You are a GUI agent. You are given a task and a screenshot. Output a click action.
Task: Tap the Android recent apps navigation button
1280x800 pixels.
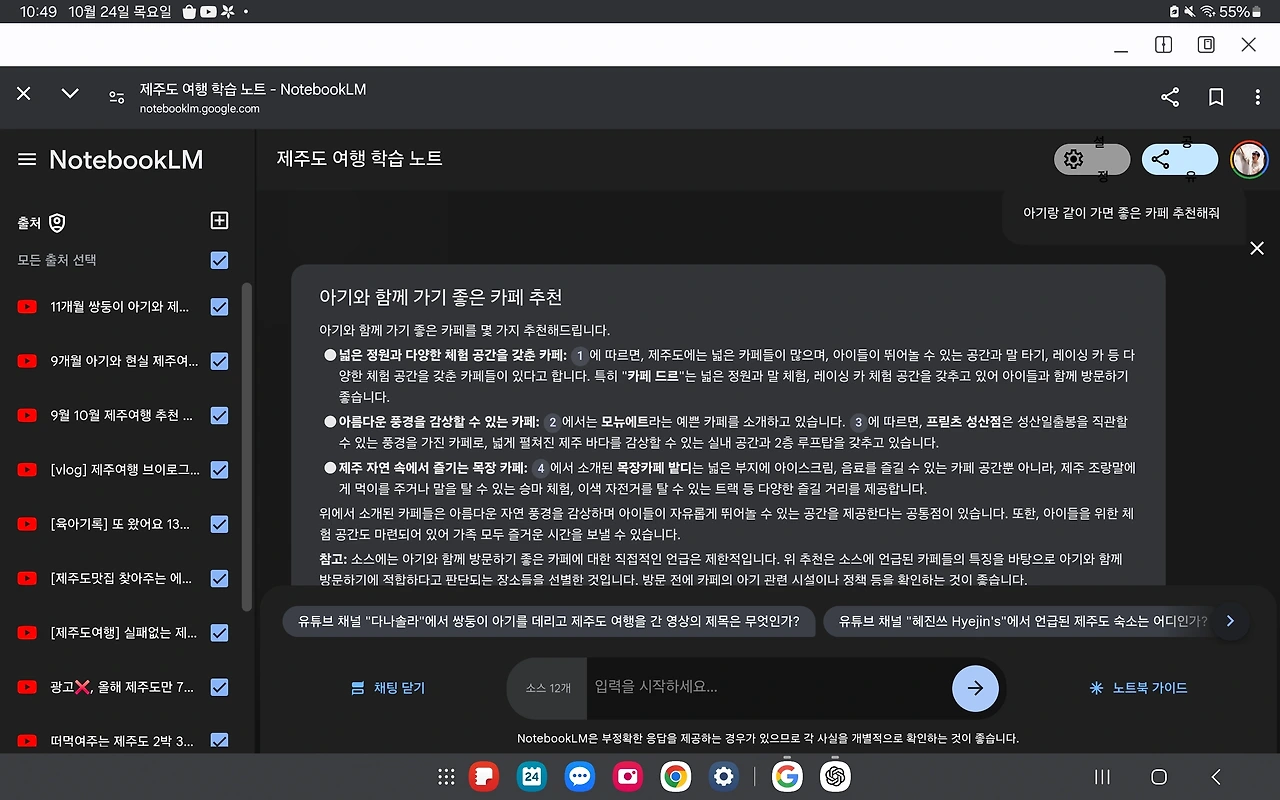pos(1103,777)
